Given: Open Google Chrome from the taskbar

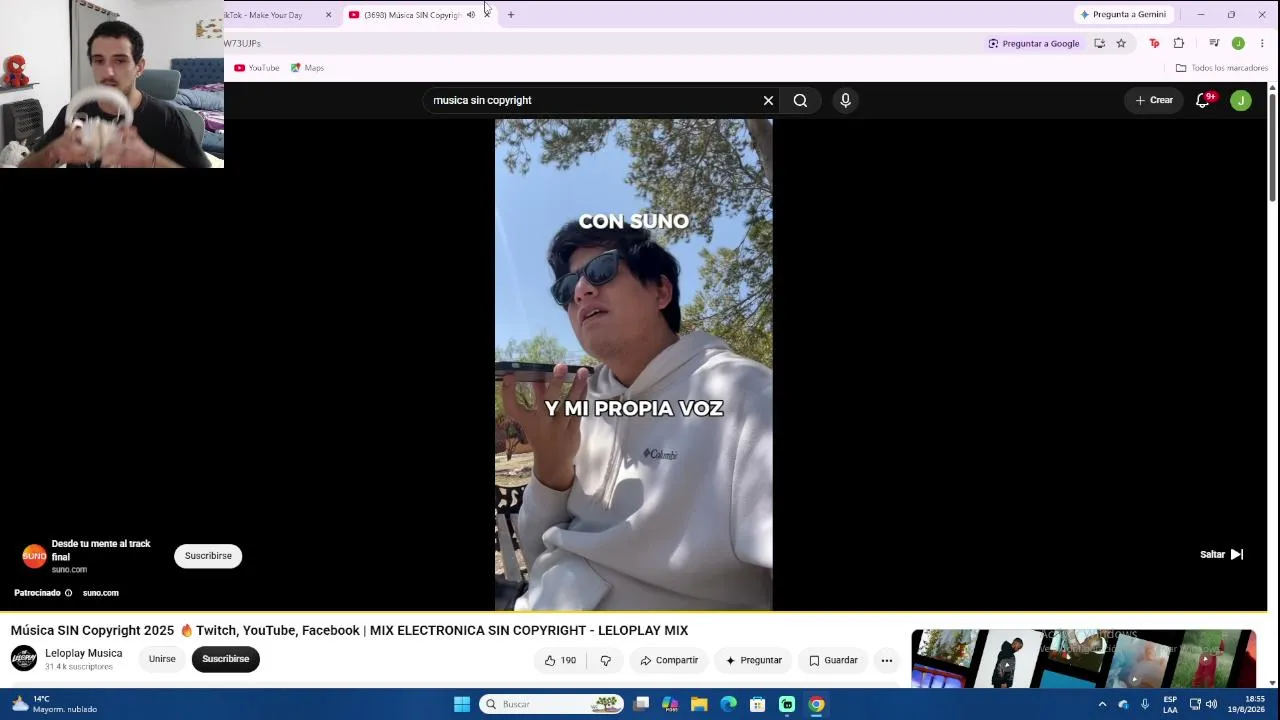Looking at the screenshot, I should (x=816, y=704).
